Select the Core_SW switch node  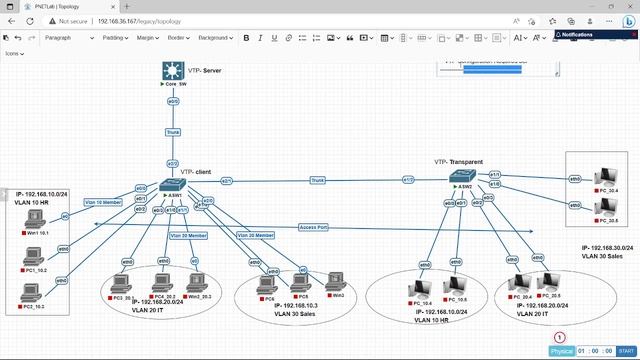(173, 71)
